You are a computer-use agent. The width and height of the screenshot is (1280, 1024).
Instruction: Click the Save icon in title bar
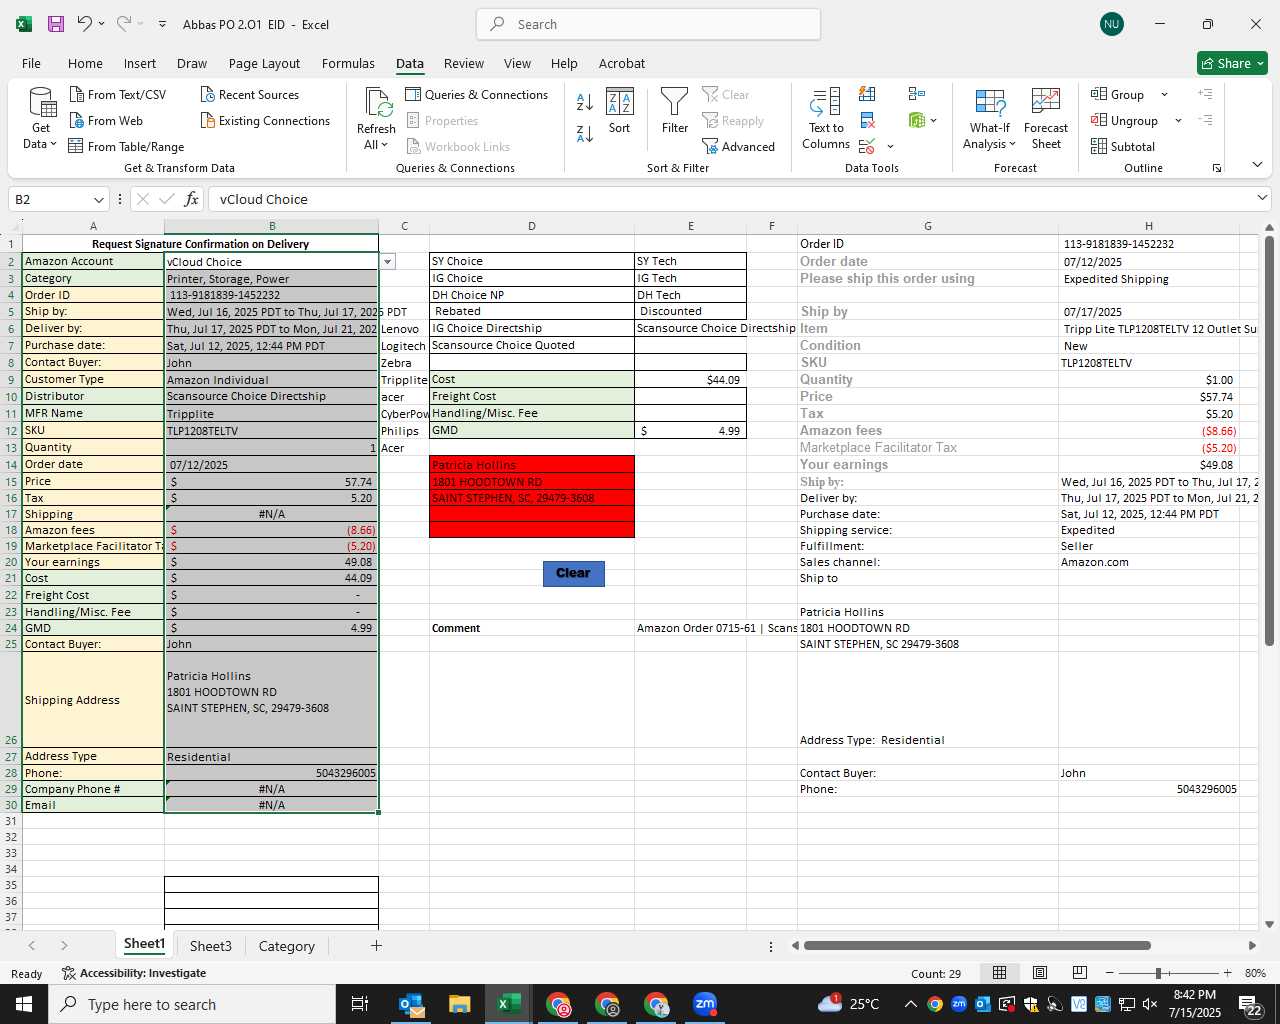click(x=56, y=24)
